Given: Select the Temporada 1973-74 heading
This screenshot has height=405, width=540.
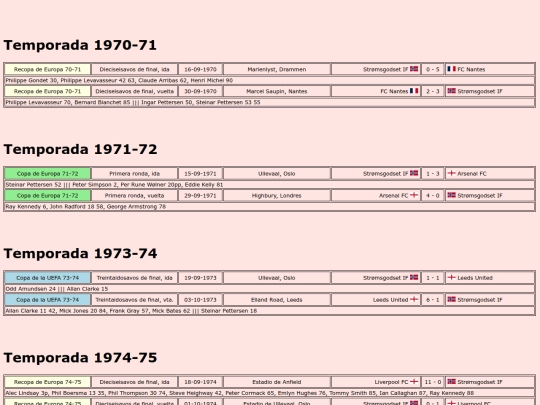Looking at the screenshot, I should pyautogui.click(x=80, y=254).
